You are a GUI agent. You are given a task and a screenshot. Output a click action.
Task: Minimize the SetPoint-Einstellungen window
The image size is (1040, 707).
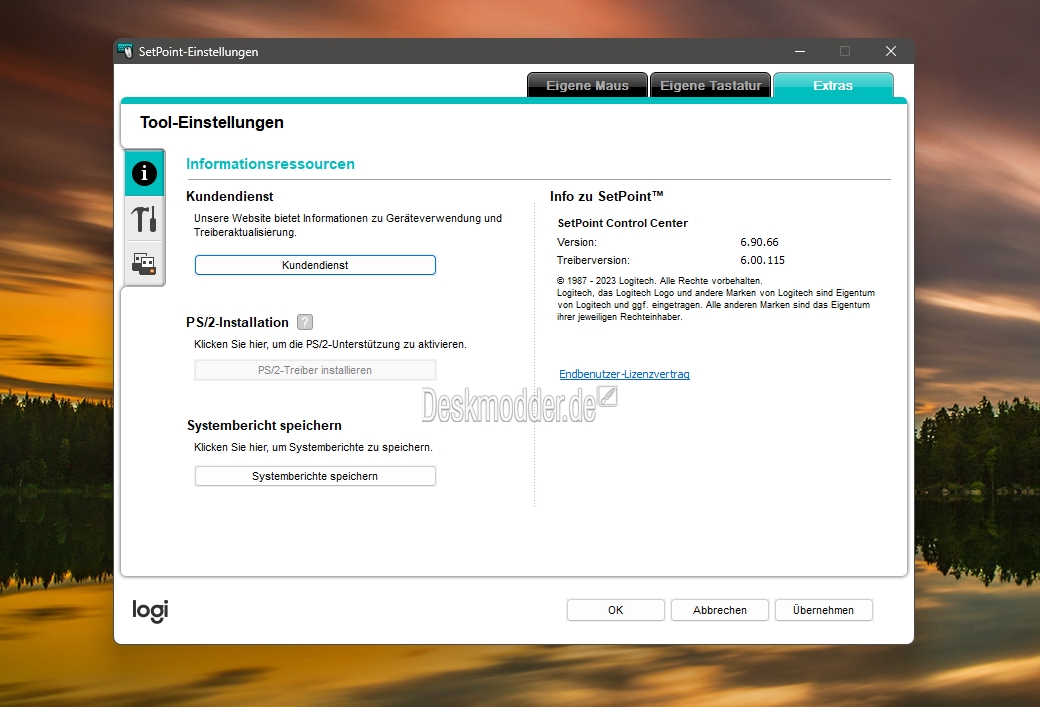pos(800,51)
